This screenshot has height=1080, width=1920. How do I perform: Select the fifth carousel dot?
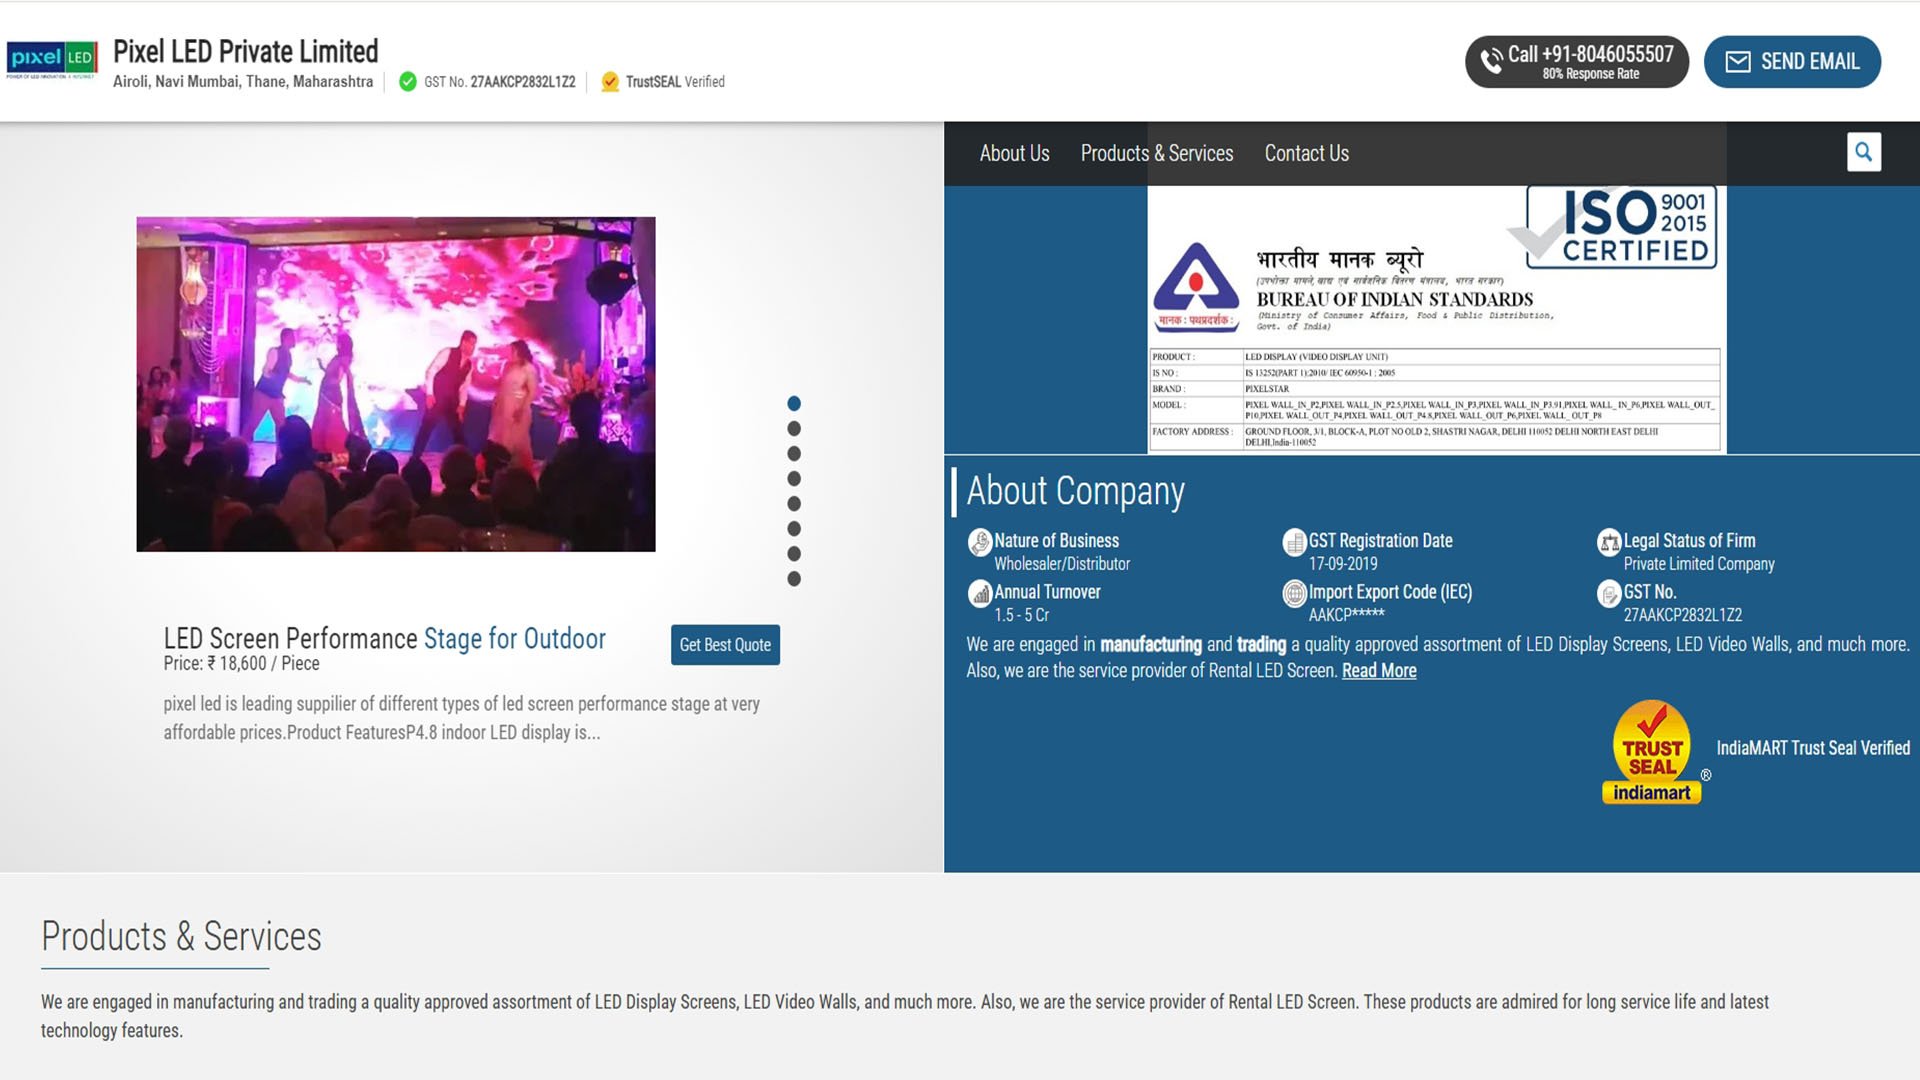794,504
